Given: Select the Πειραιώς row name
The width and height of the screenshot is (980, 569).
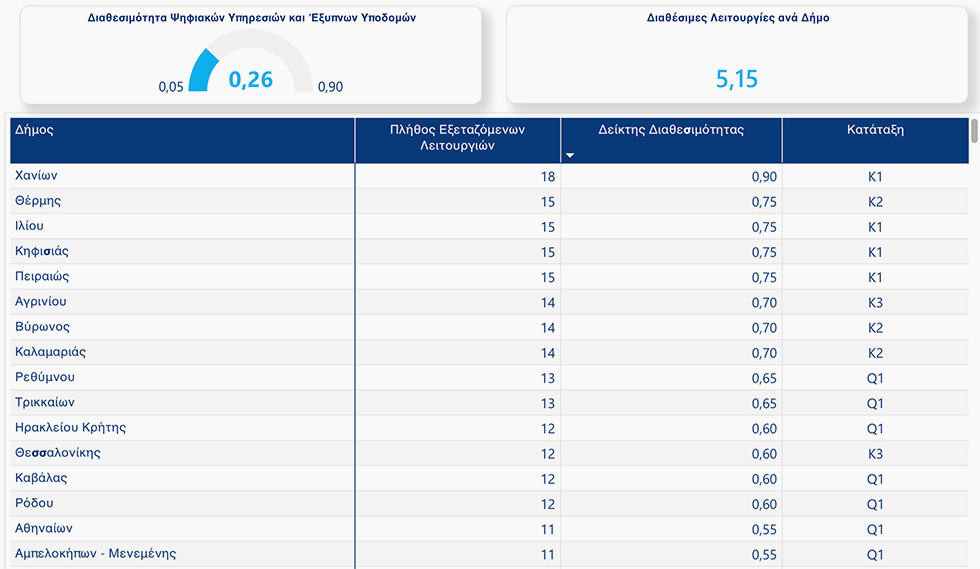Looking at the screenshot, I should point(42,277).
